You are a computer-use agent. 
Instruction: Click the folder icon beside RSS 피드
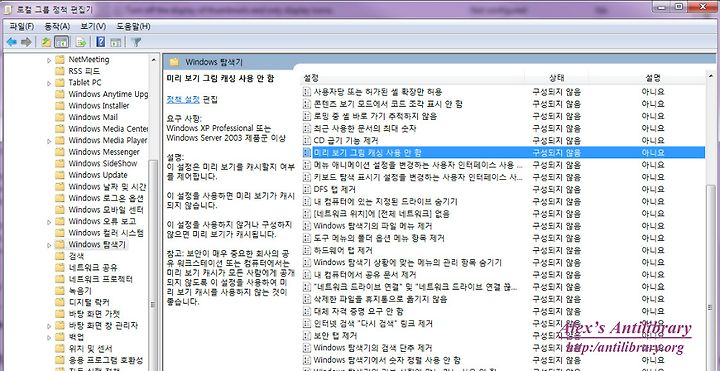(x=60, y=71)
